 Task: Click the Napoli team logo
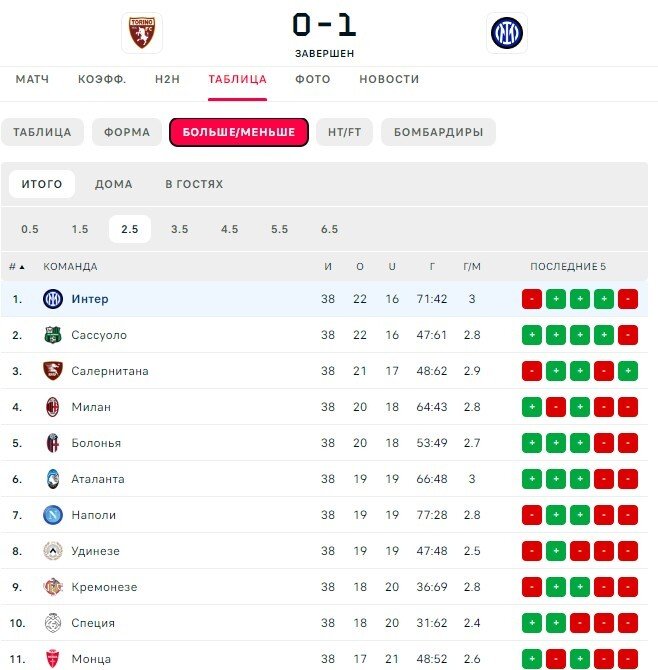click(x=52, y=515)
